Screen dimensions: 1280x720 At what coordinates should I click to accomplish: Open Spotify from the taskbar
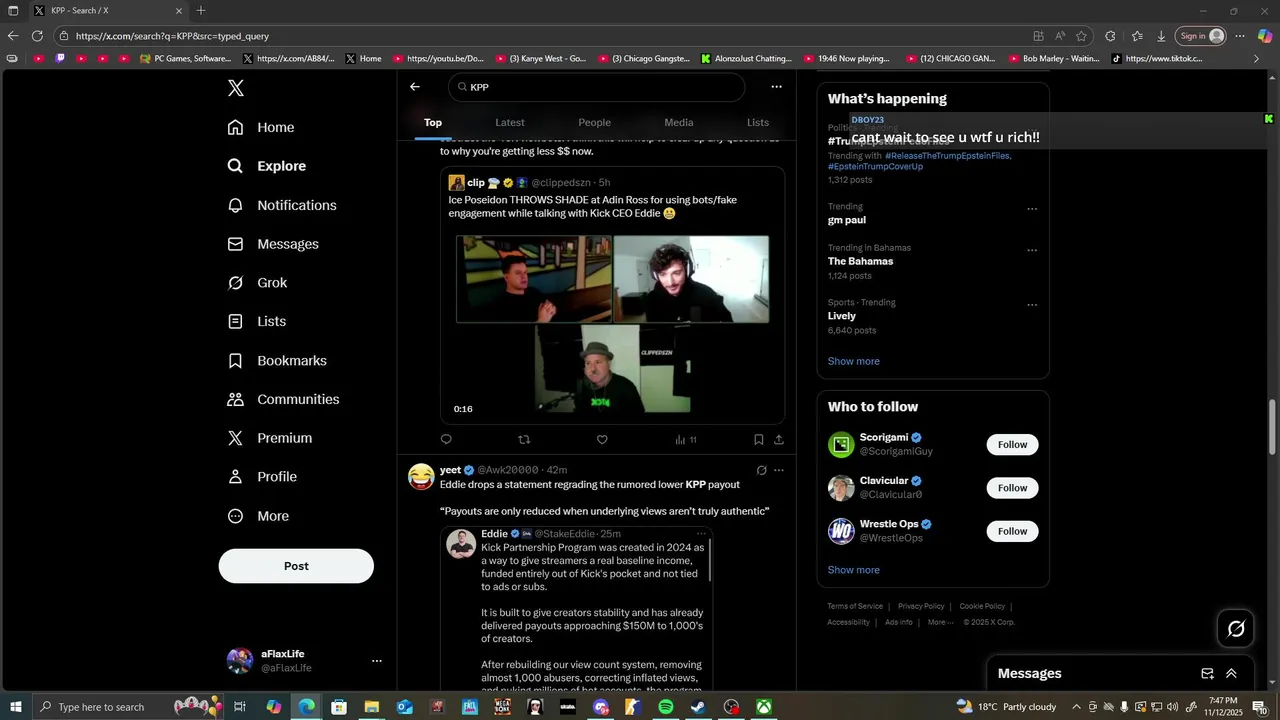coord(666,707)
